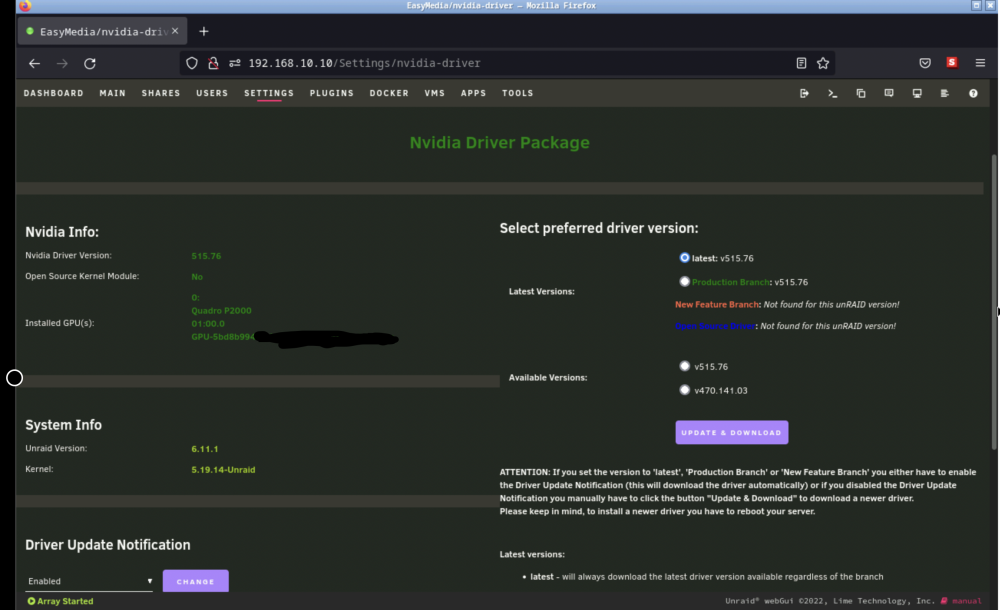
Task: Open the Dashboard menu
Action: click(54, 93)
